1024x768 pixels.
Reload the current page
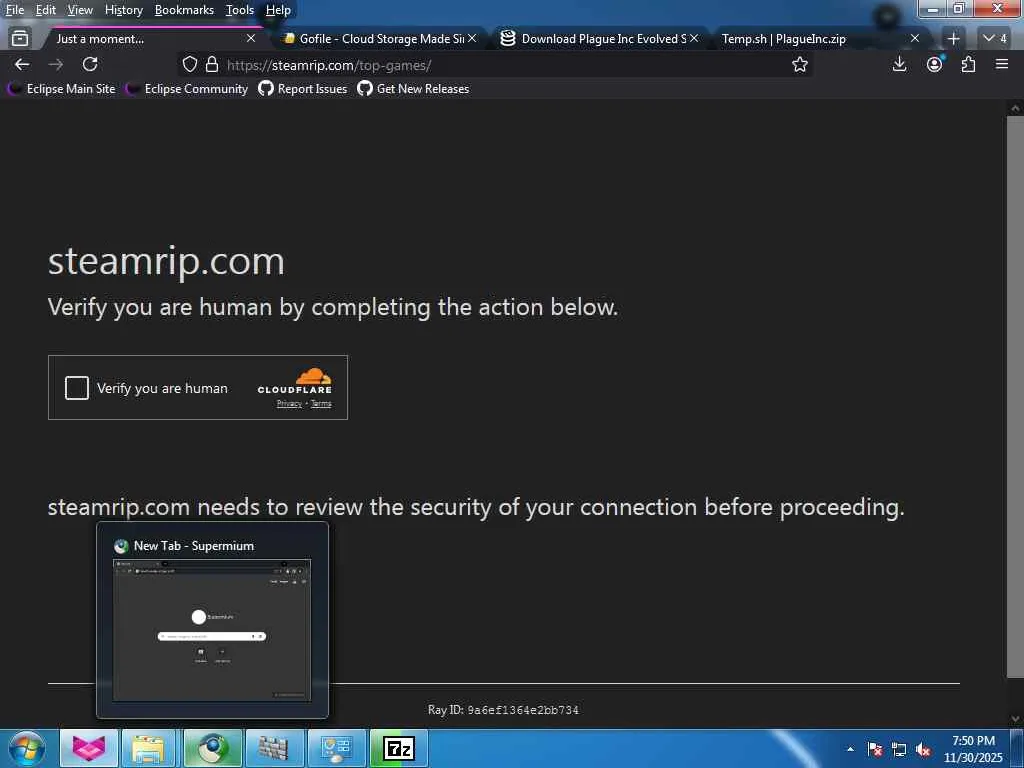(90, 64)
